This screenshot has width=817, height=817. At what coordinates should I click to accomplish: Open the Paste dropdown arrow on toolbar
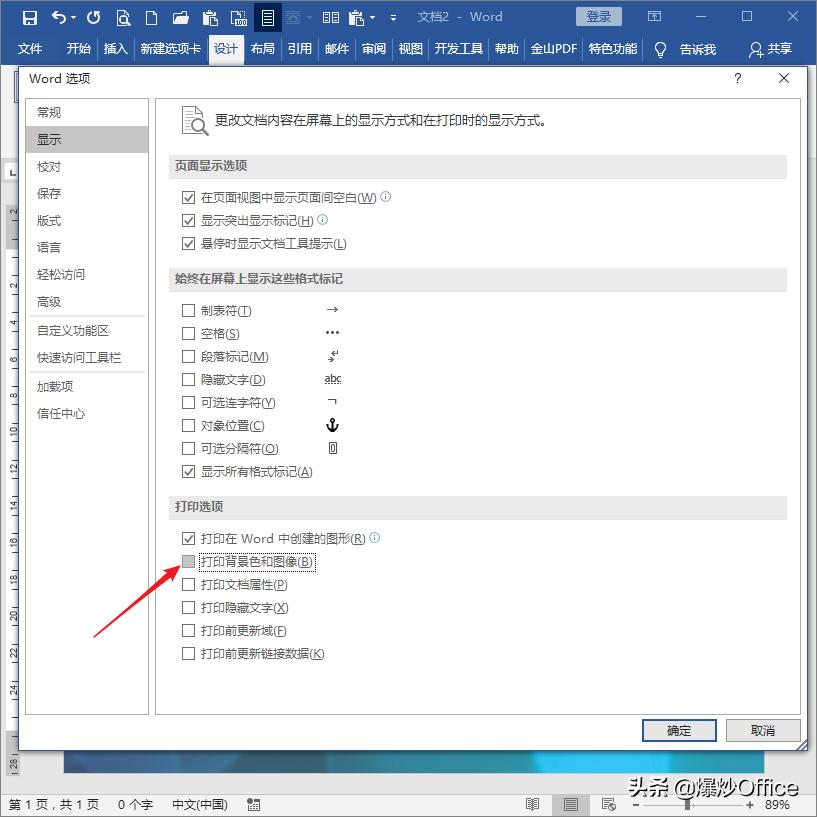(x=372, y=17)
